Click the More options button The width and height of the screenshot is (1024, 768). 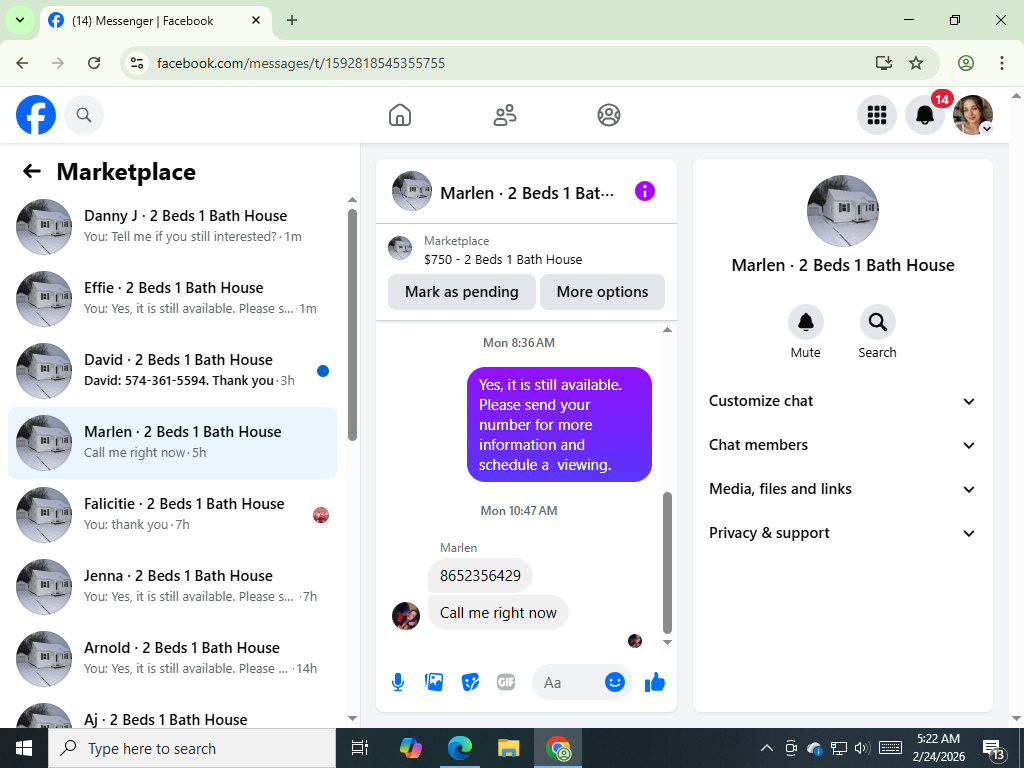tap(602, 292)
